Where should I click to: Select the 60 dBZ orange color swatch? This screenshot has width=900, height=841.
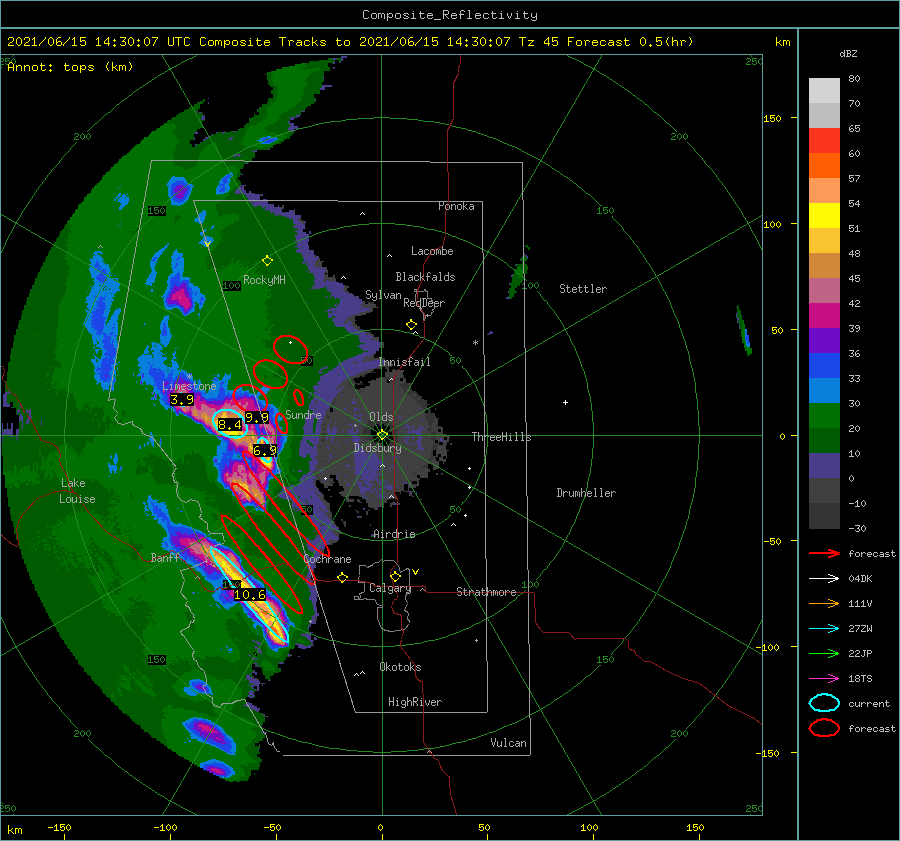pyautogui.click(x=824, y=165)
